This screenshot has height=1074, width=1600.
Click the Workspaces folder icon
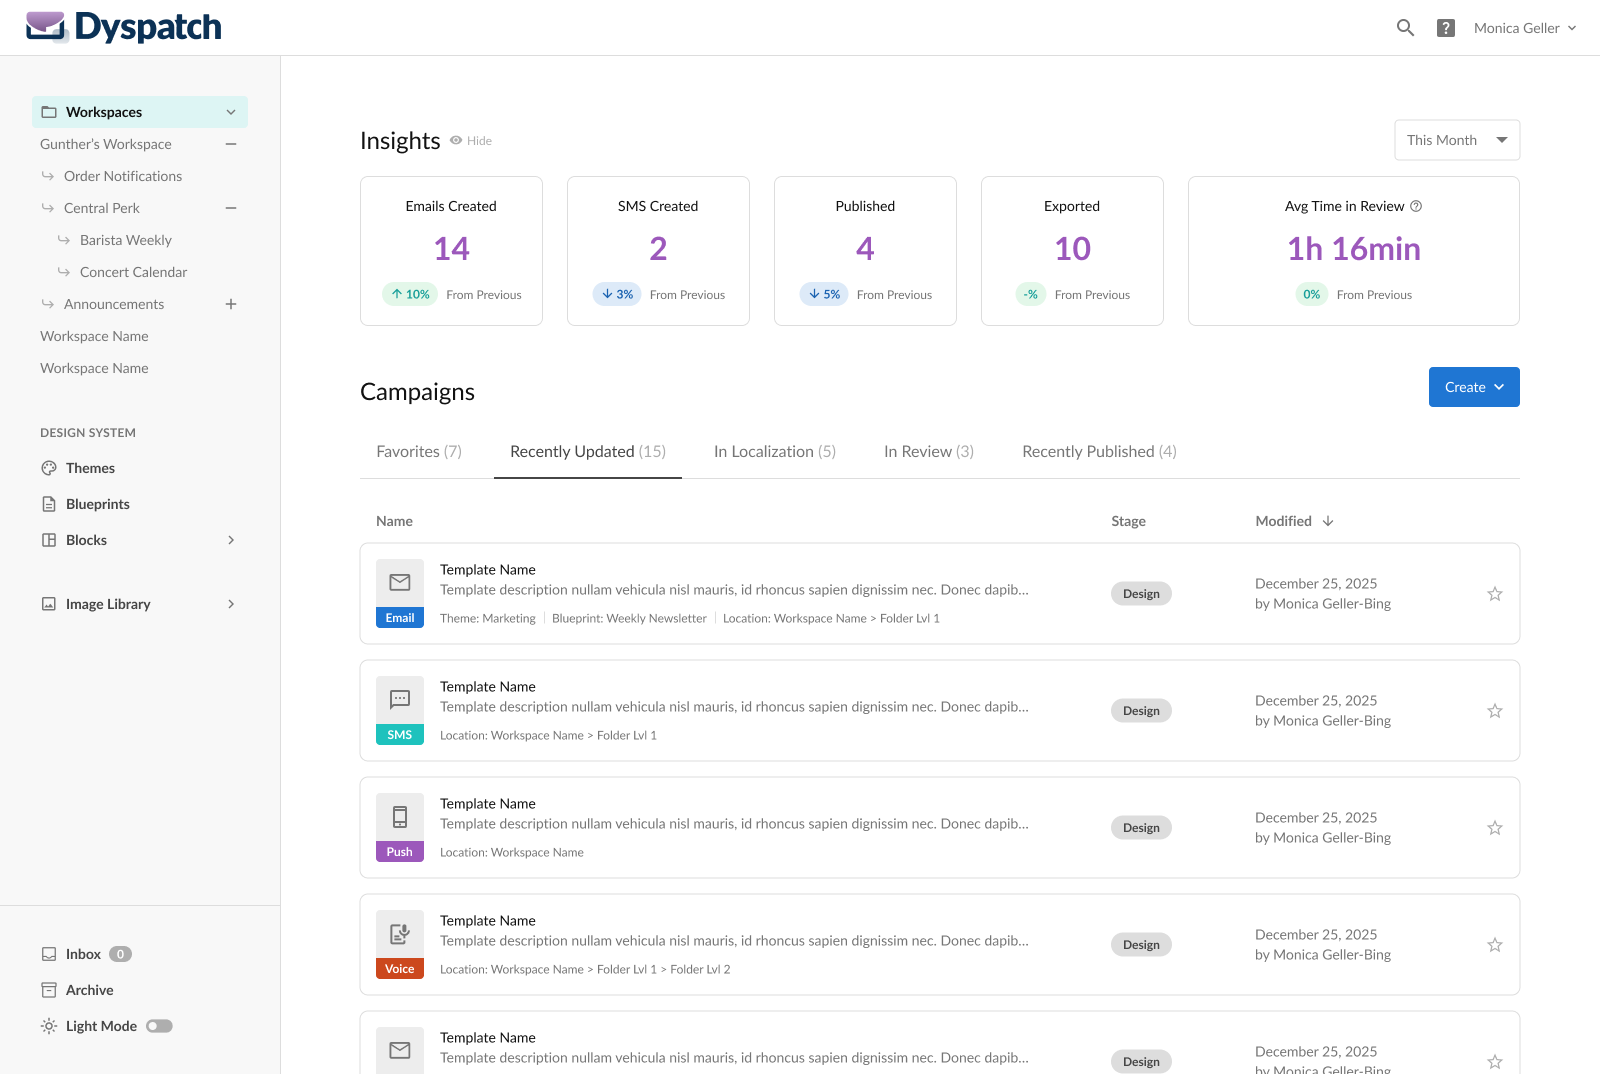[x=49, y=112]
